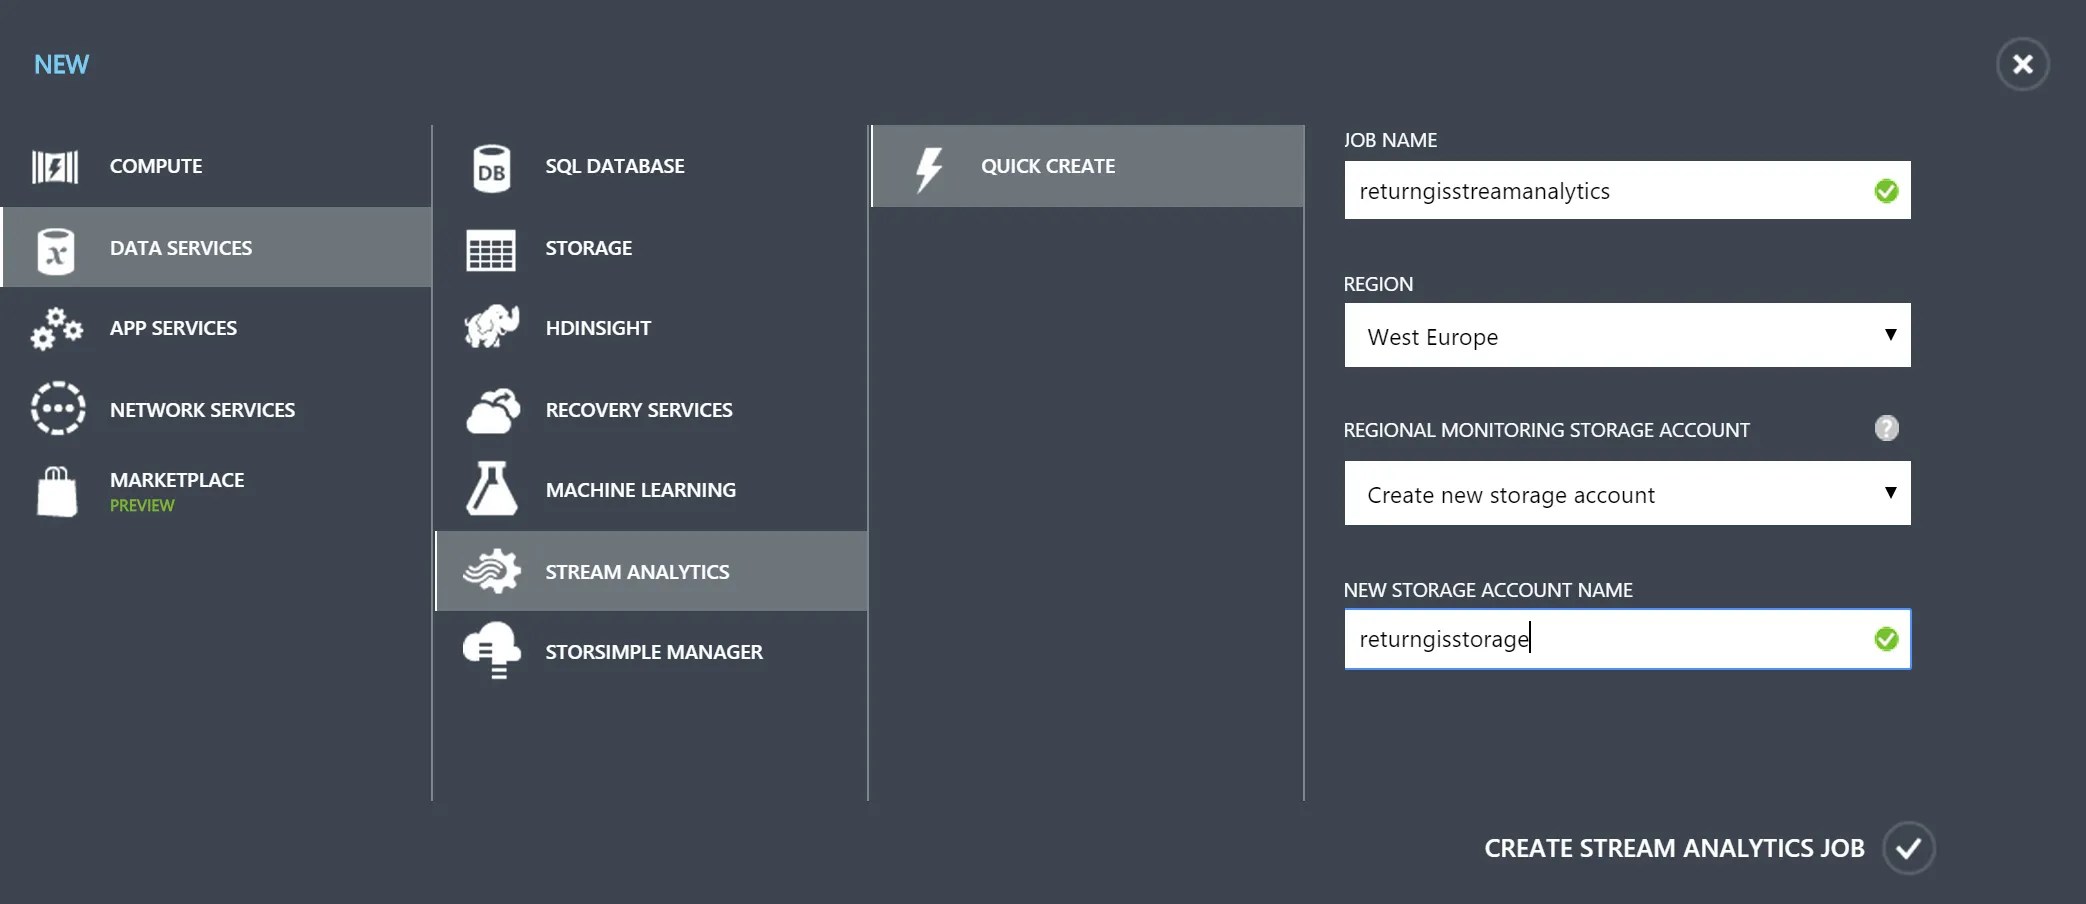Select the Compute barcode icon

click(55, 167)
